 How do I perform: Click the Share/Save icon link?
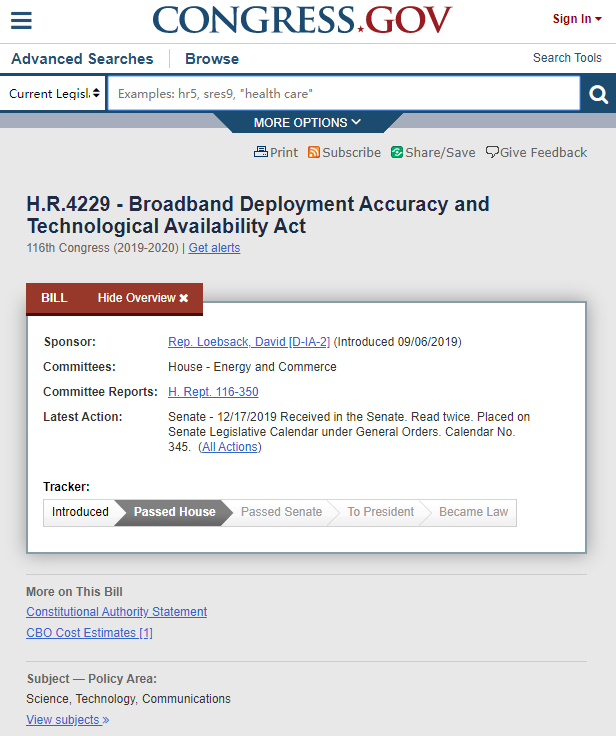coord(433,153)
